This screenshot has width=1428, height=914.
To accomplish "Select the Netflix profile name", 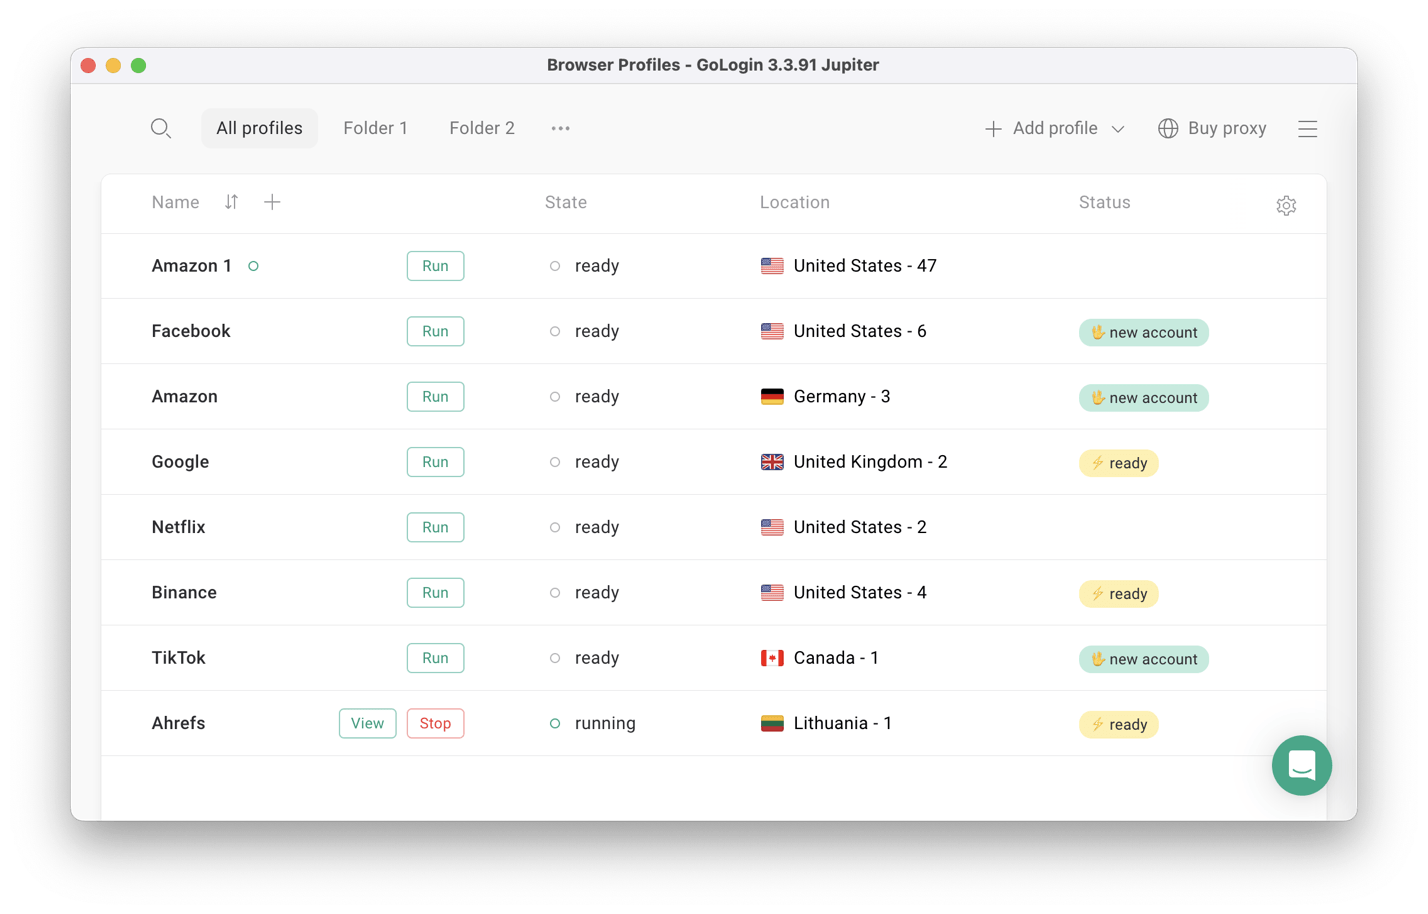I will pos(178,527).
